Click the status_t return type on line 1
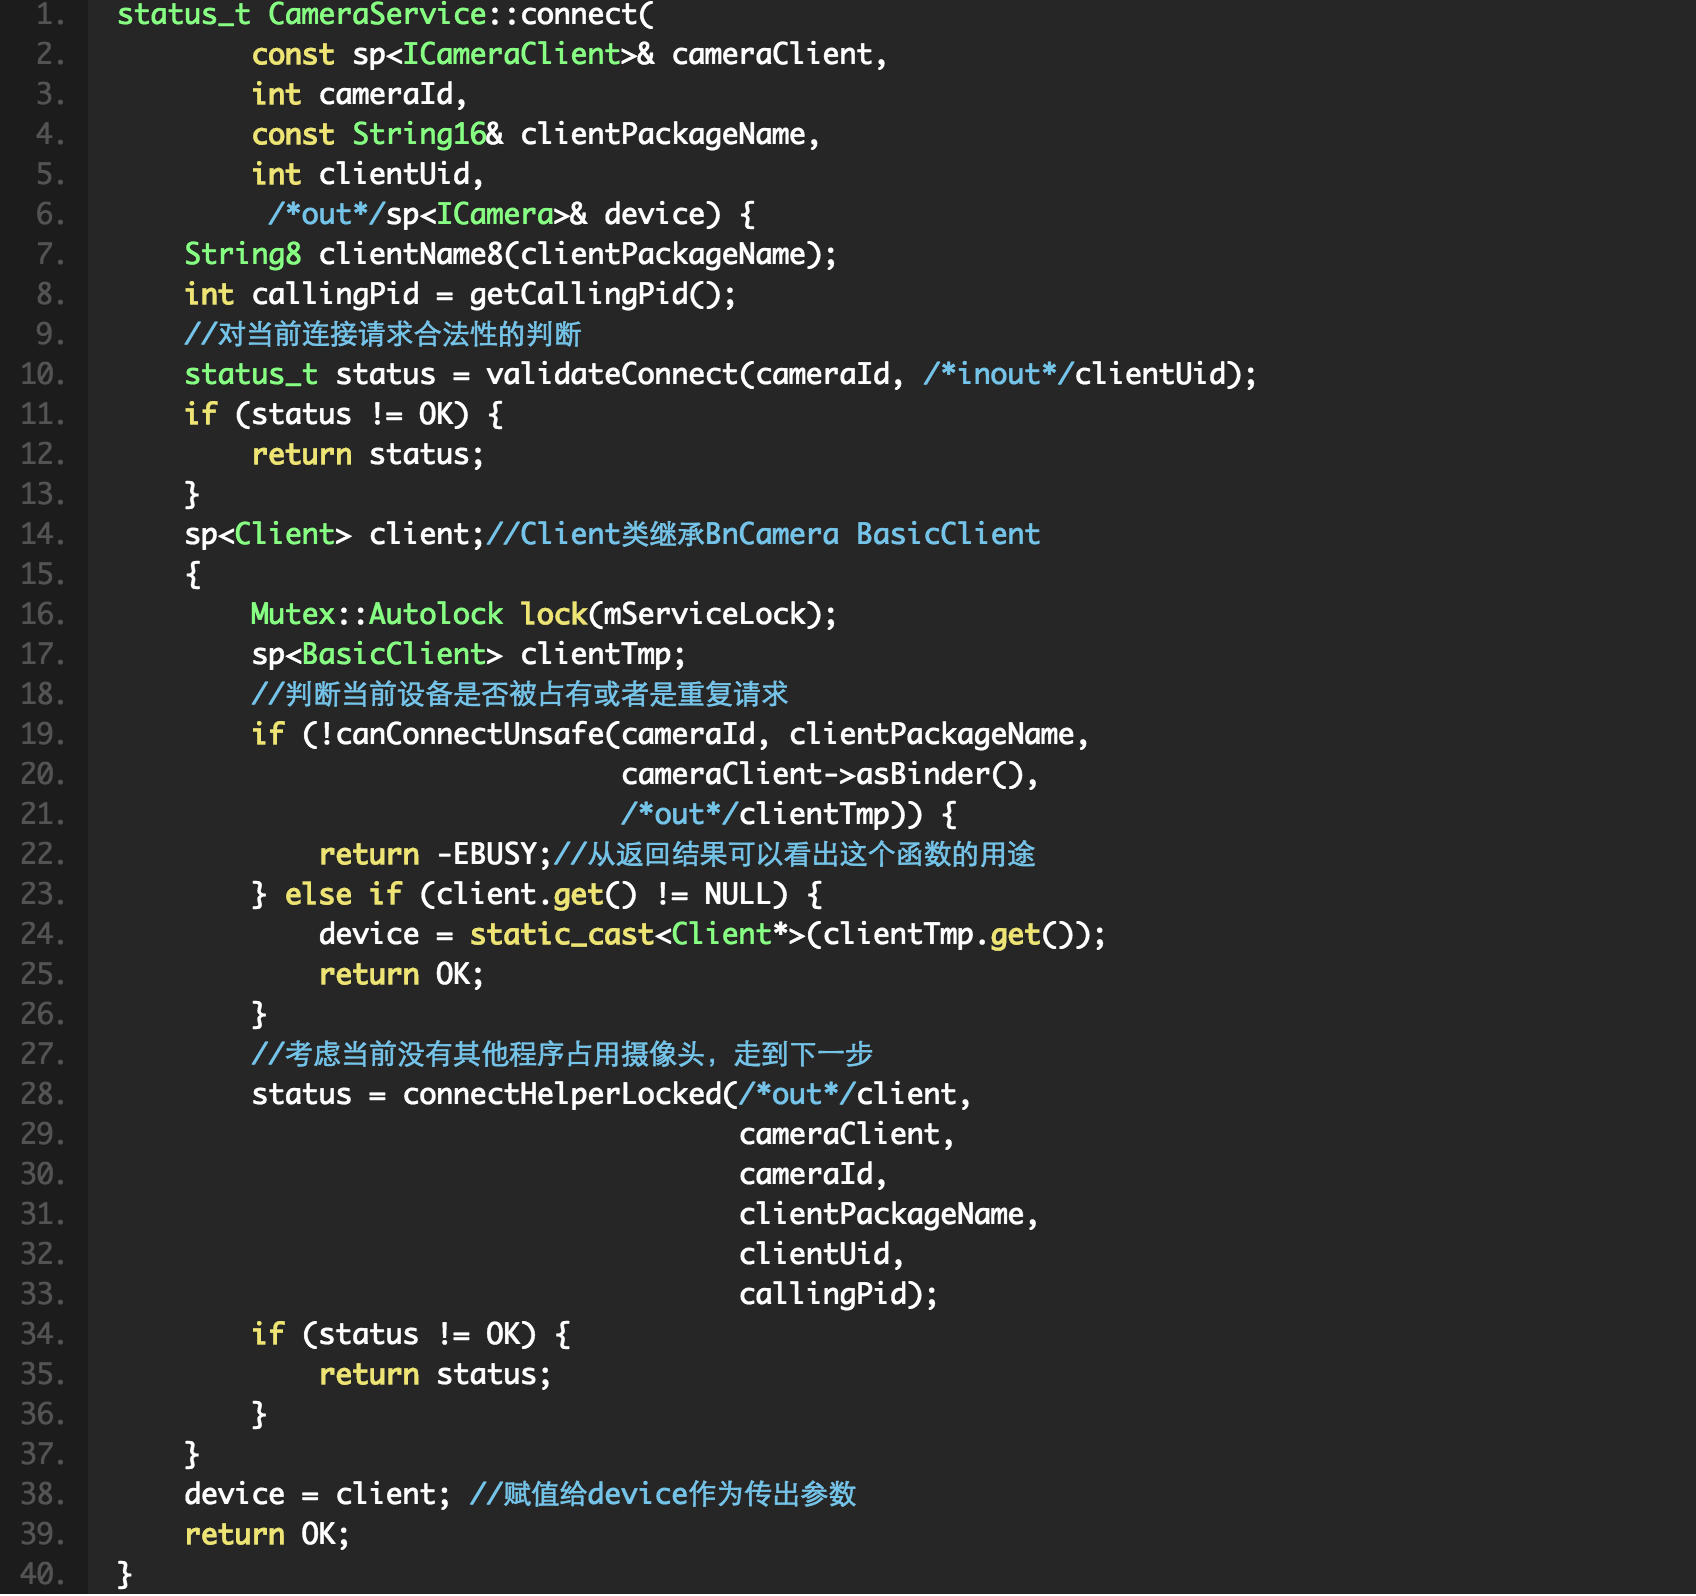The width and height of the screenshot is (1696, 1596). point(184,15)
